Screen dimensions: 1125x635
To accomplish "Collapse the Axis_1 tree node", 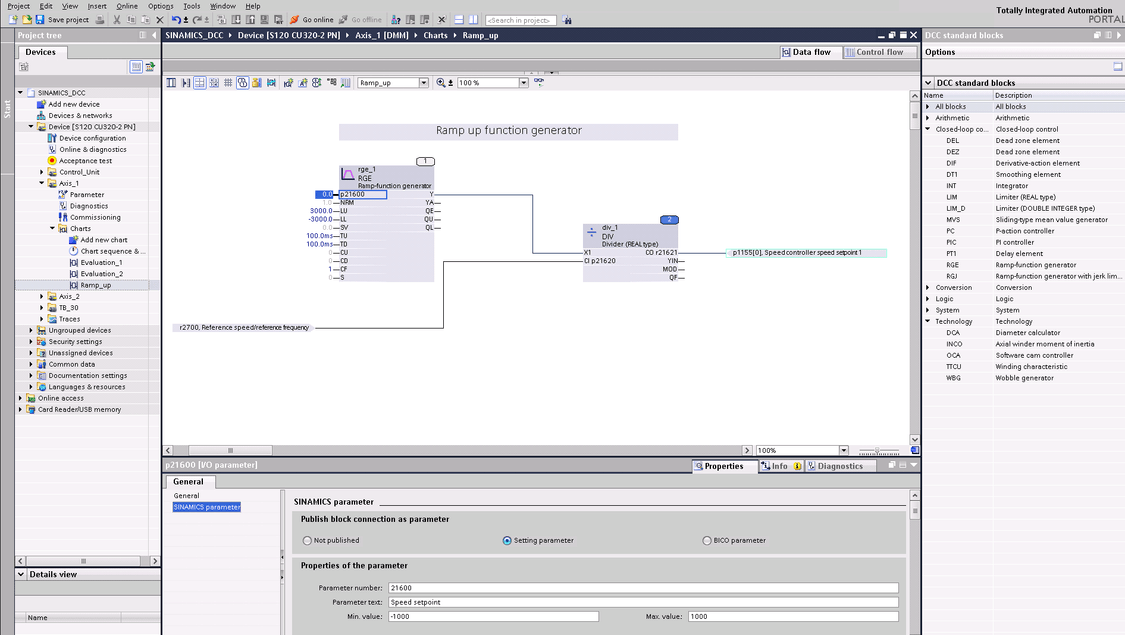I will (x=42, y=183).
